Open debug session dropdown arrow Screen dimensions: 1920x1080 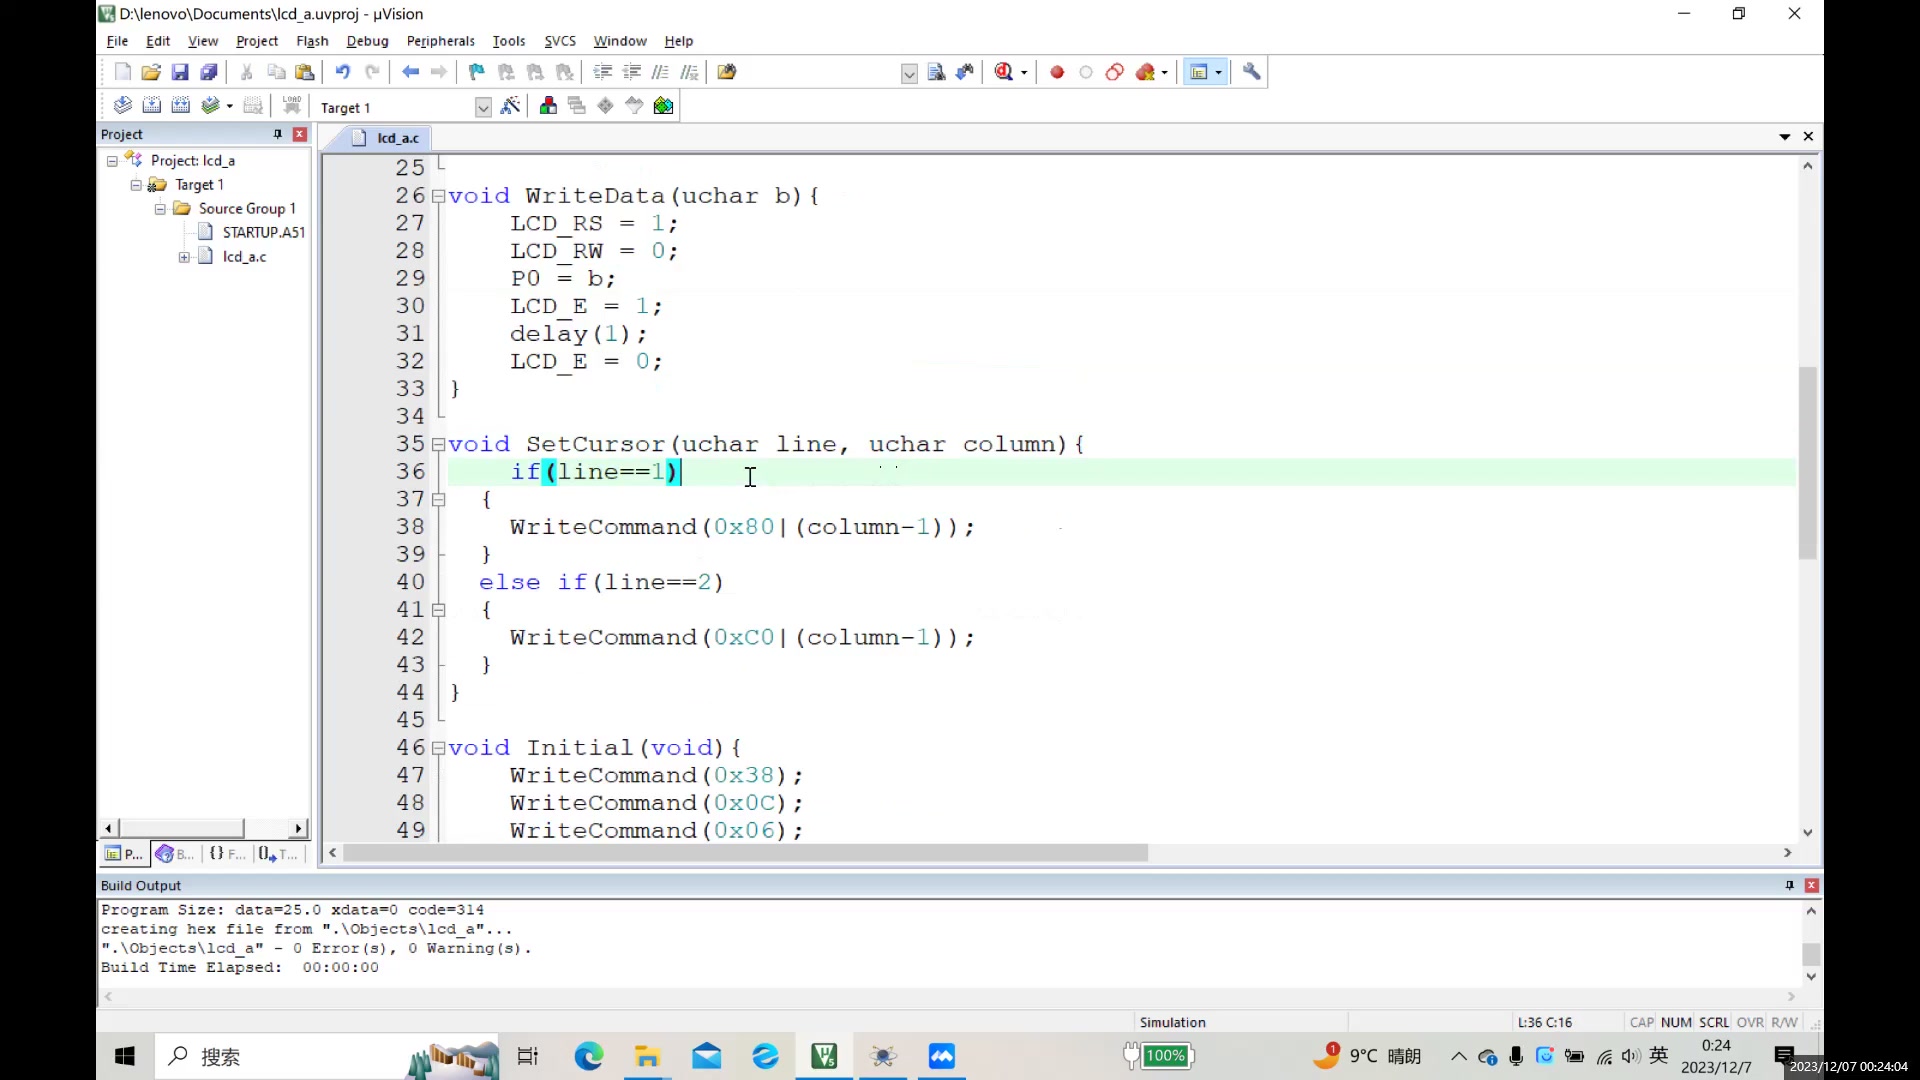(1024, 73)
